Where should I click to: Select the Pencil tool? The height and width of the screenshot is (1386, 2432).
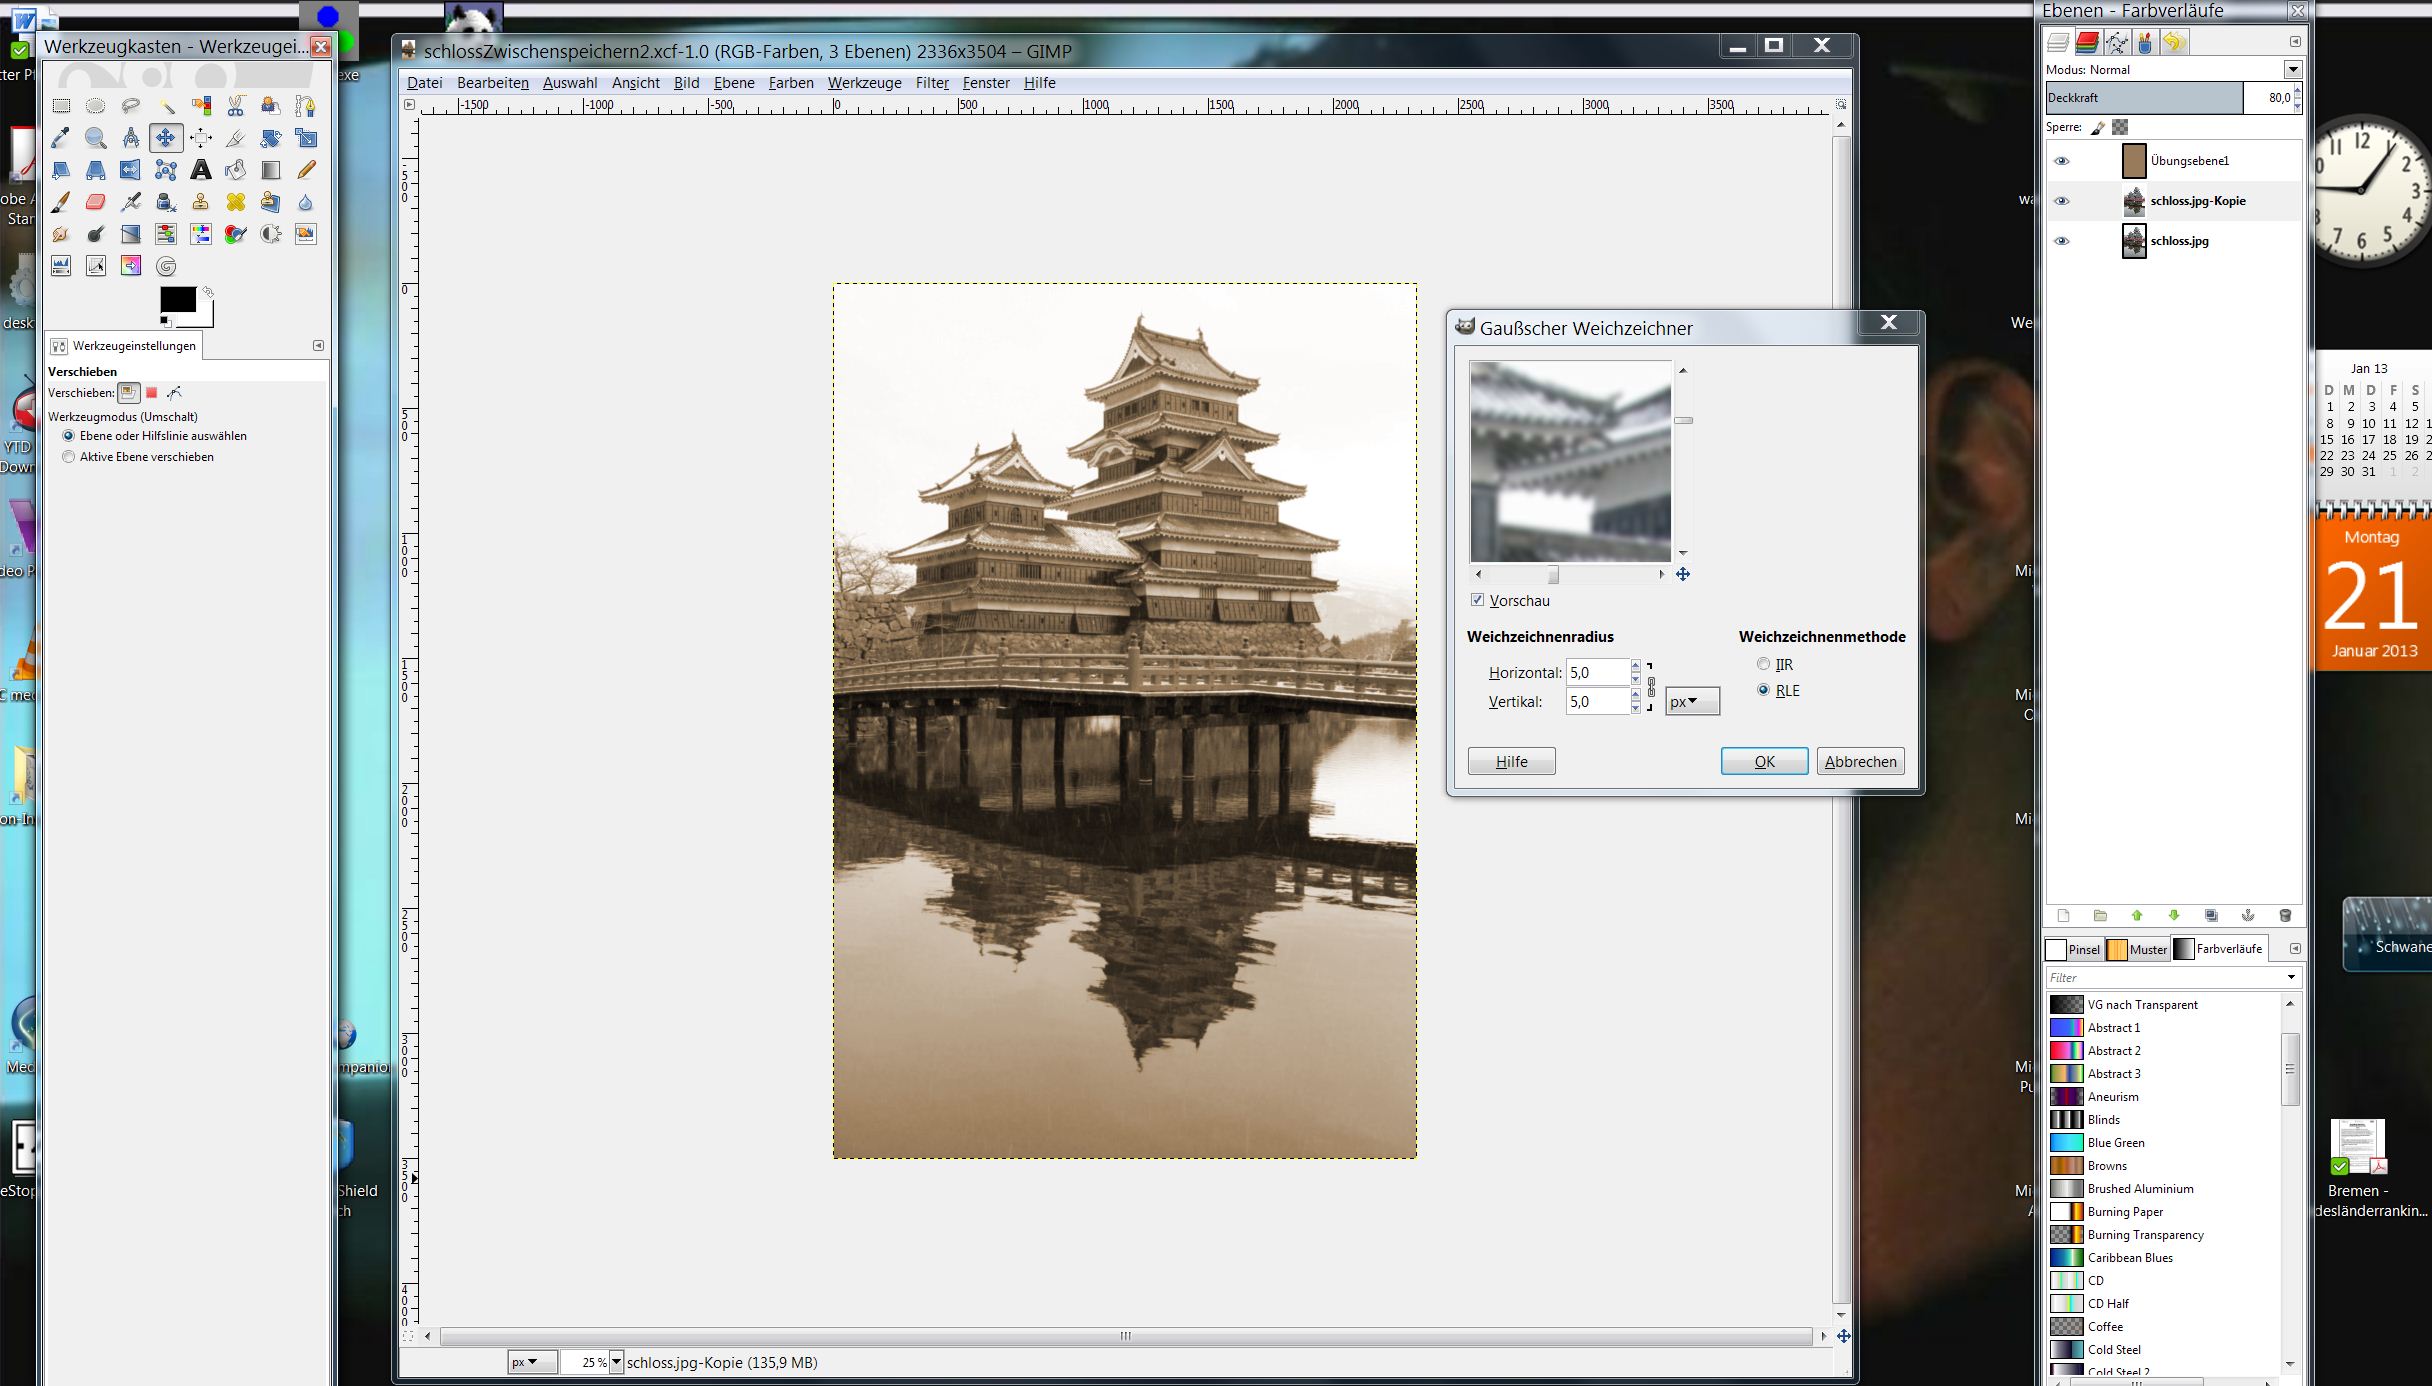pos(306,170)
